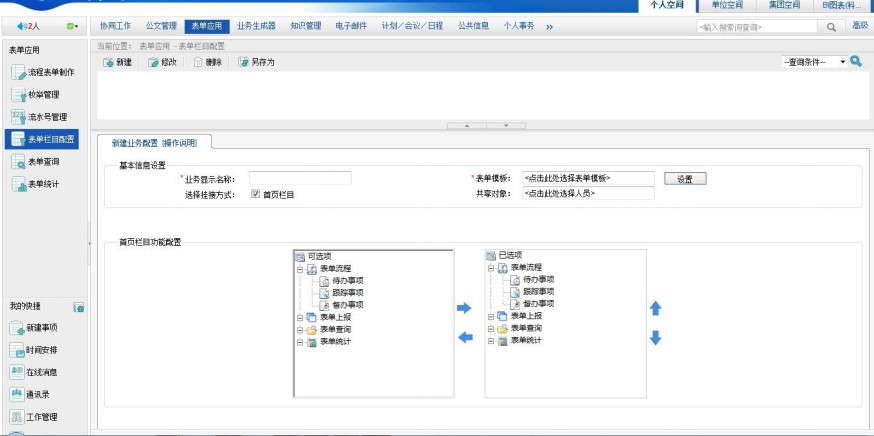Click the 设置 button
Image resolution: width=874 pixels, height=436 pixels.
click(x=685, y=179)
